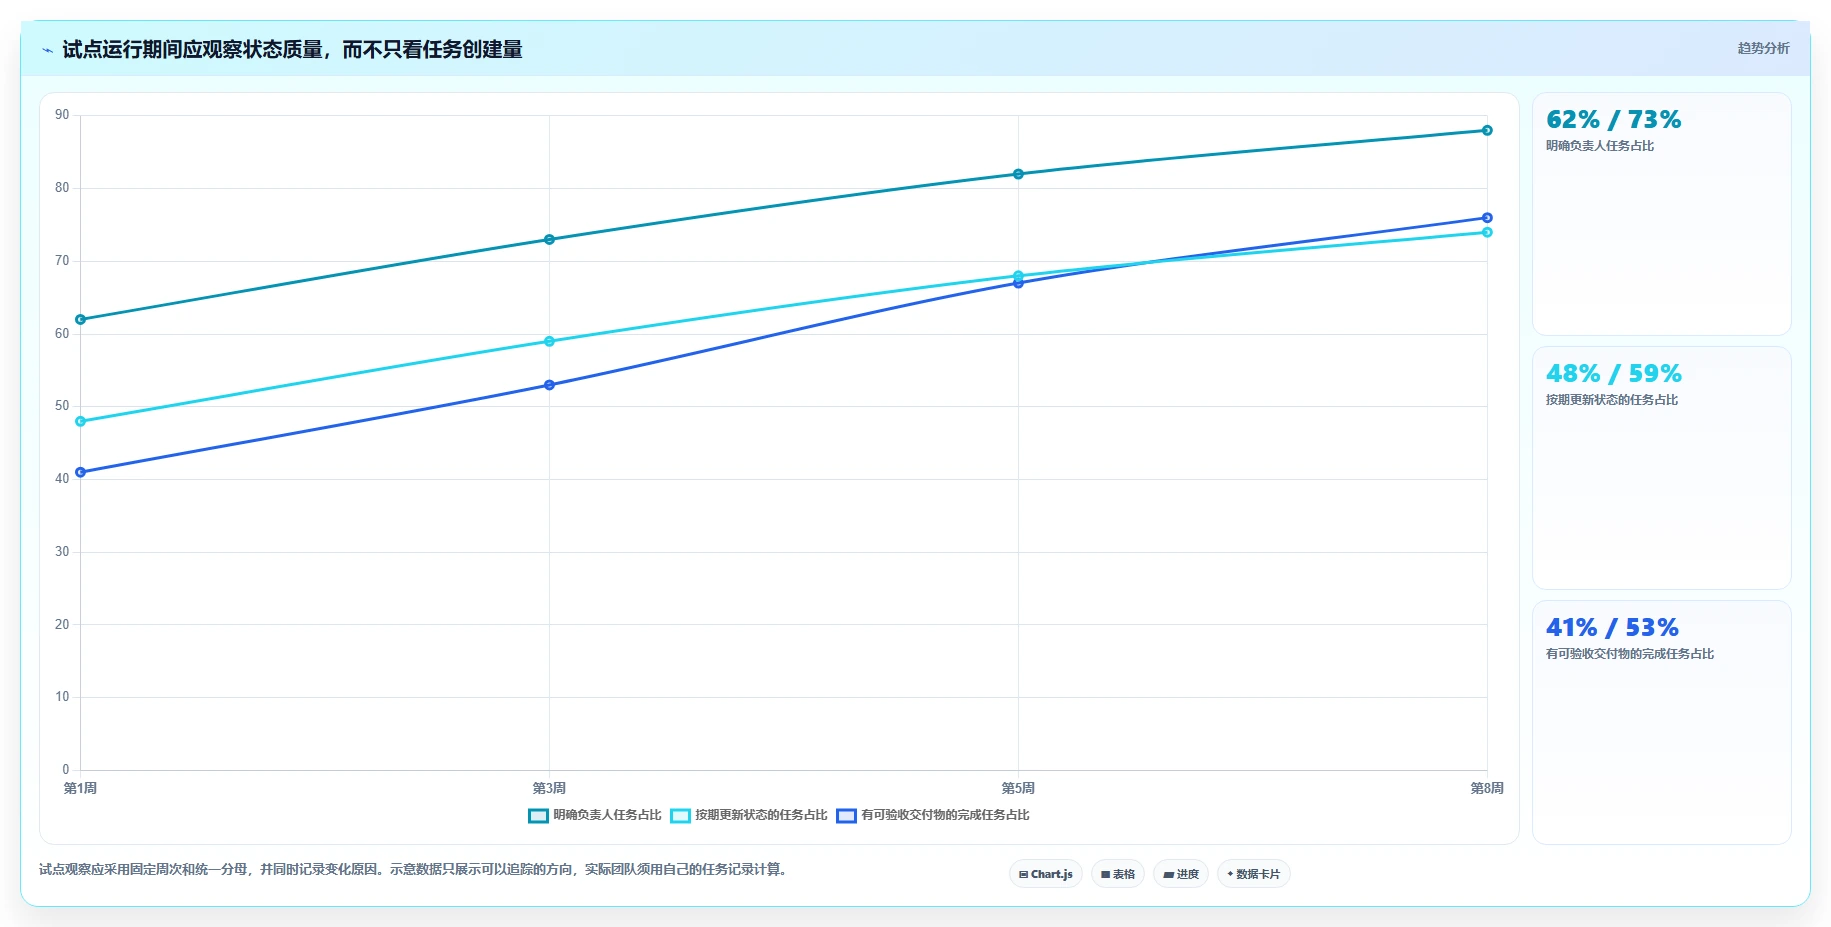Click the y-axis value 40

pos(62,479)
